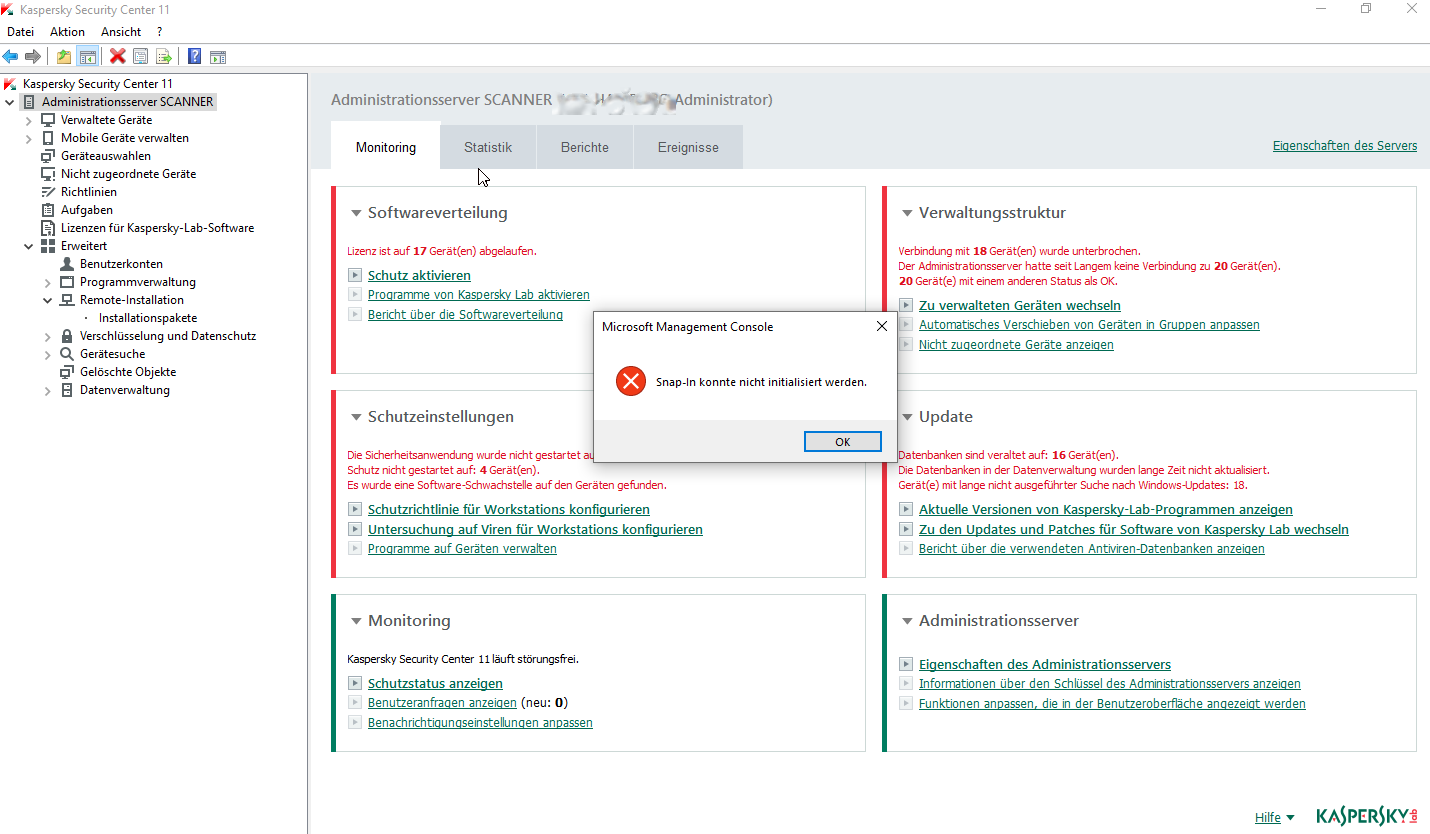
Task: Click the phone icon for Mobile Geräte verwalten
Action: pyautogui.click(x=48, y=138)
